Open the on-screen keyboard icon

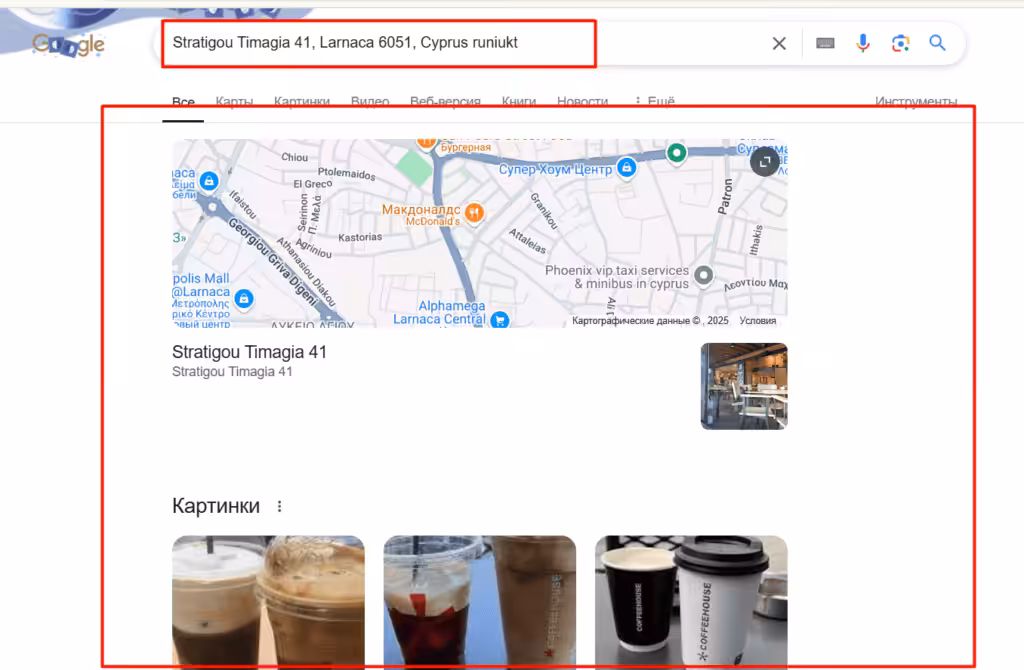click(x=825, y=44)
